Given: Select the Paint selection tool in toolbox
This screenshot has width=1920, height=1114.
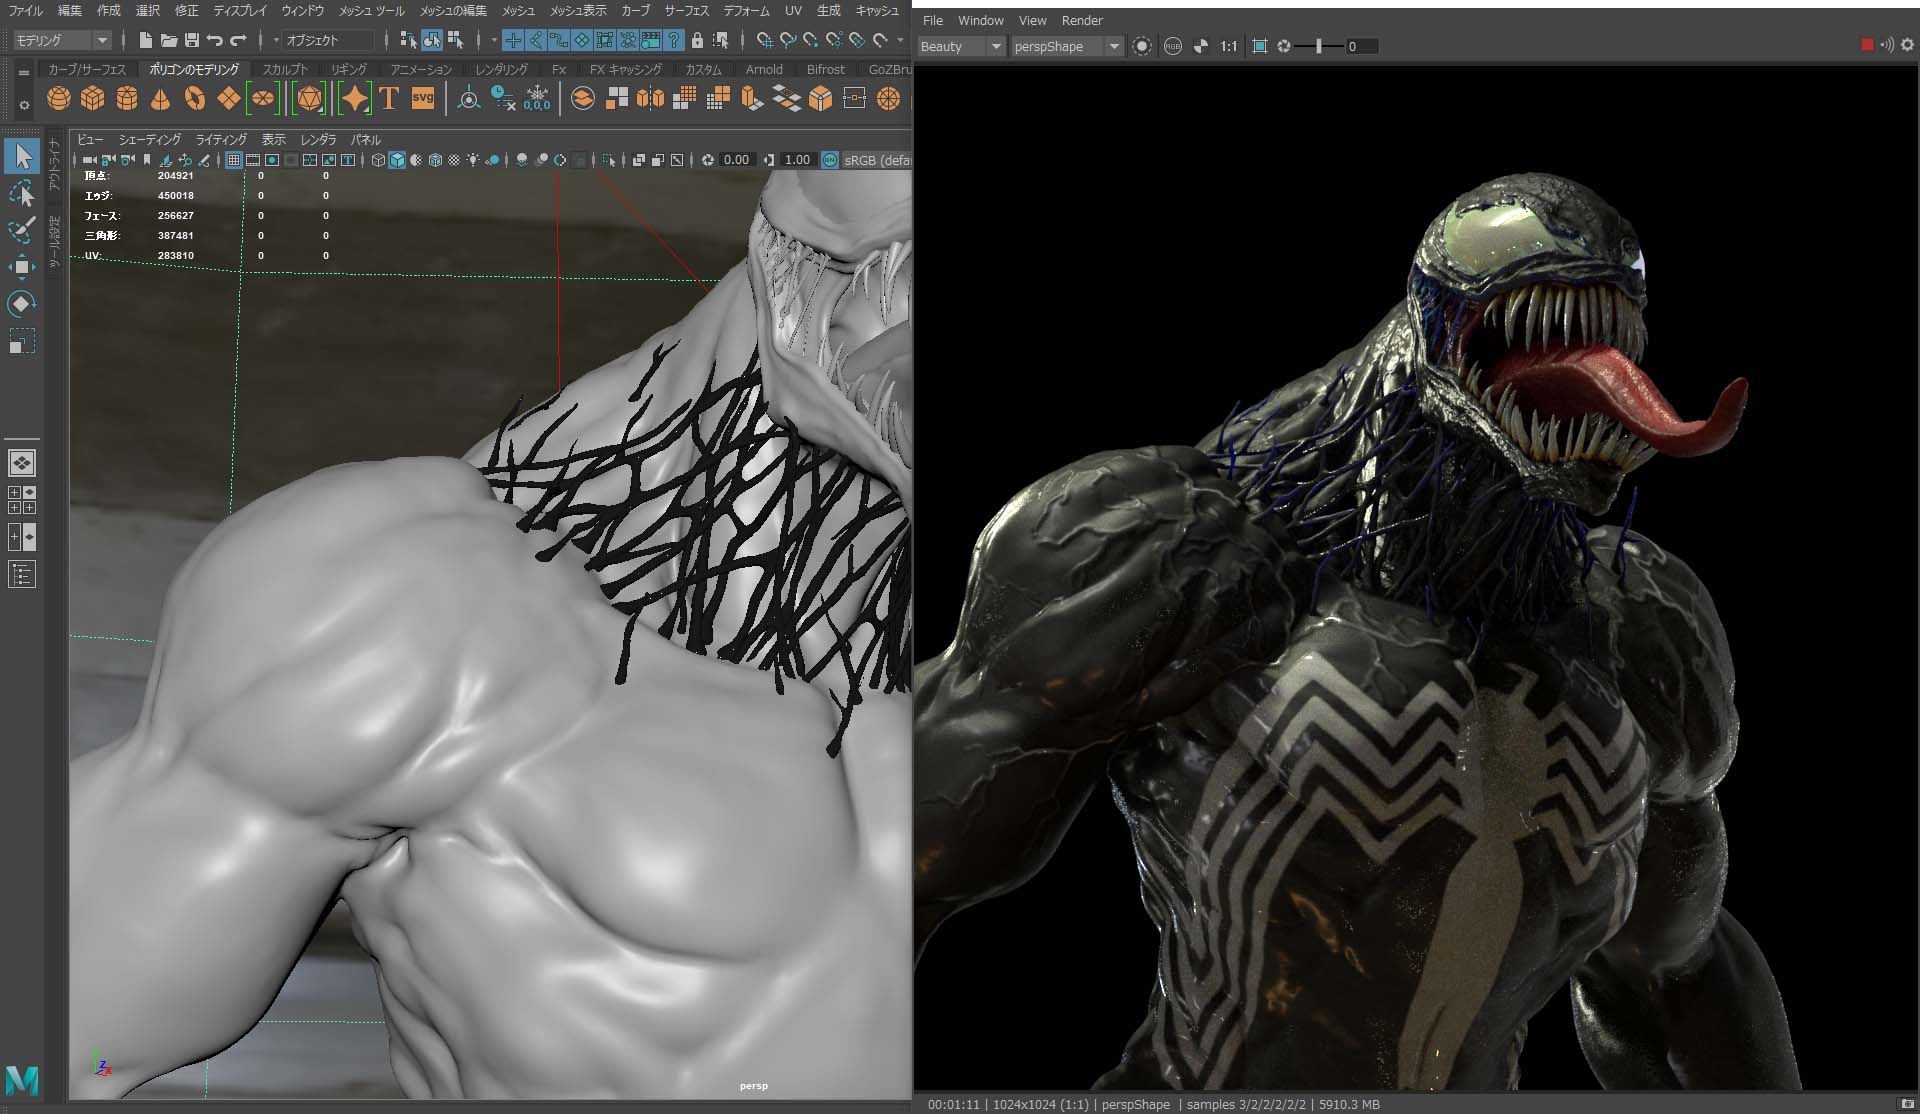Looking at the screenshot, I should (x=22, y=230).
